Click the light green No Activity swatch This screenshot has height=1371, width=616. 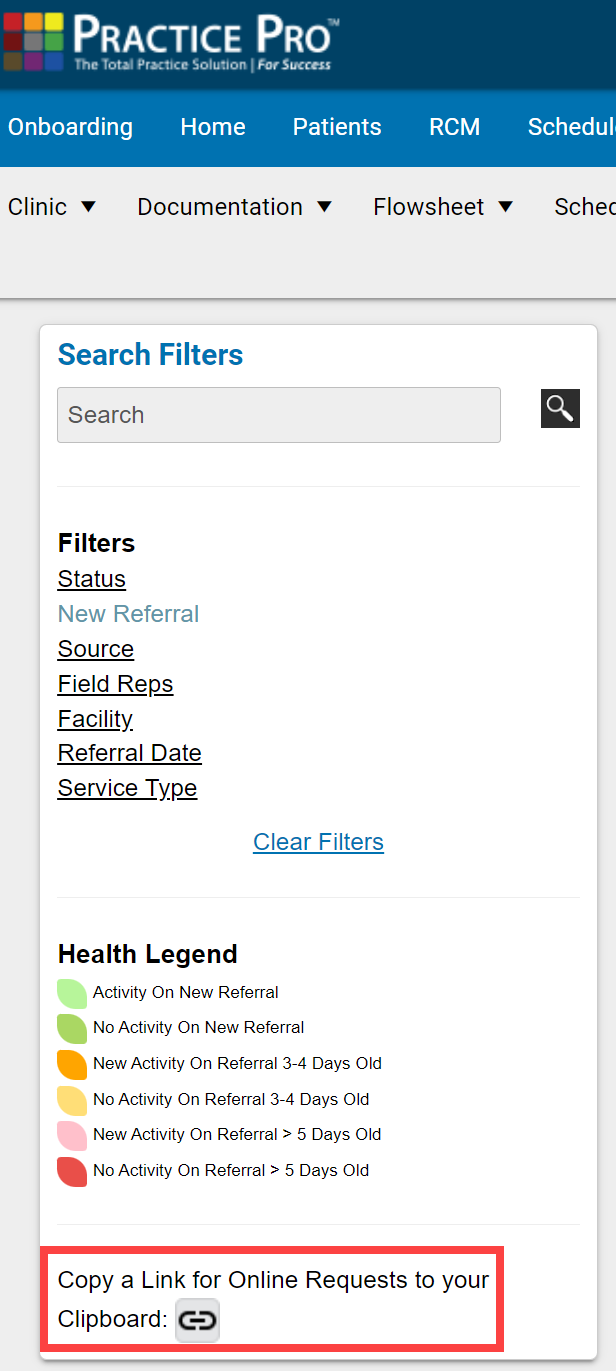click(x=71, y=1028)
